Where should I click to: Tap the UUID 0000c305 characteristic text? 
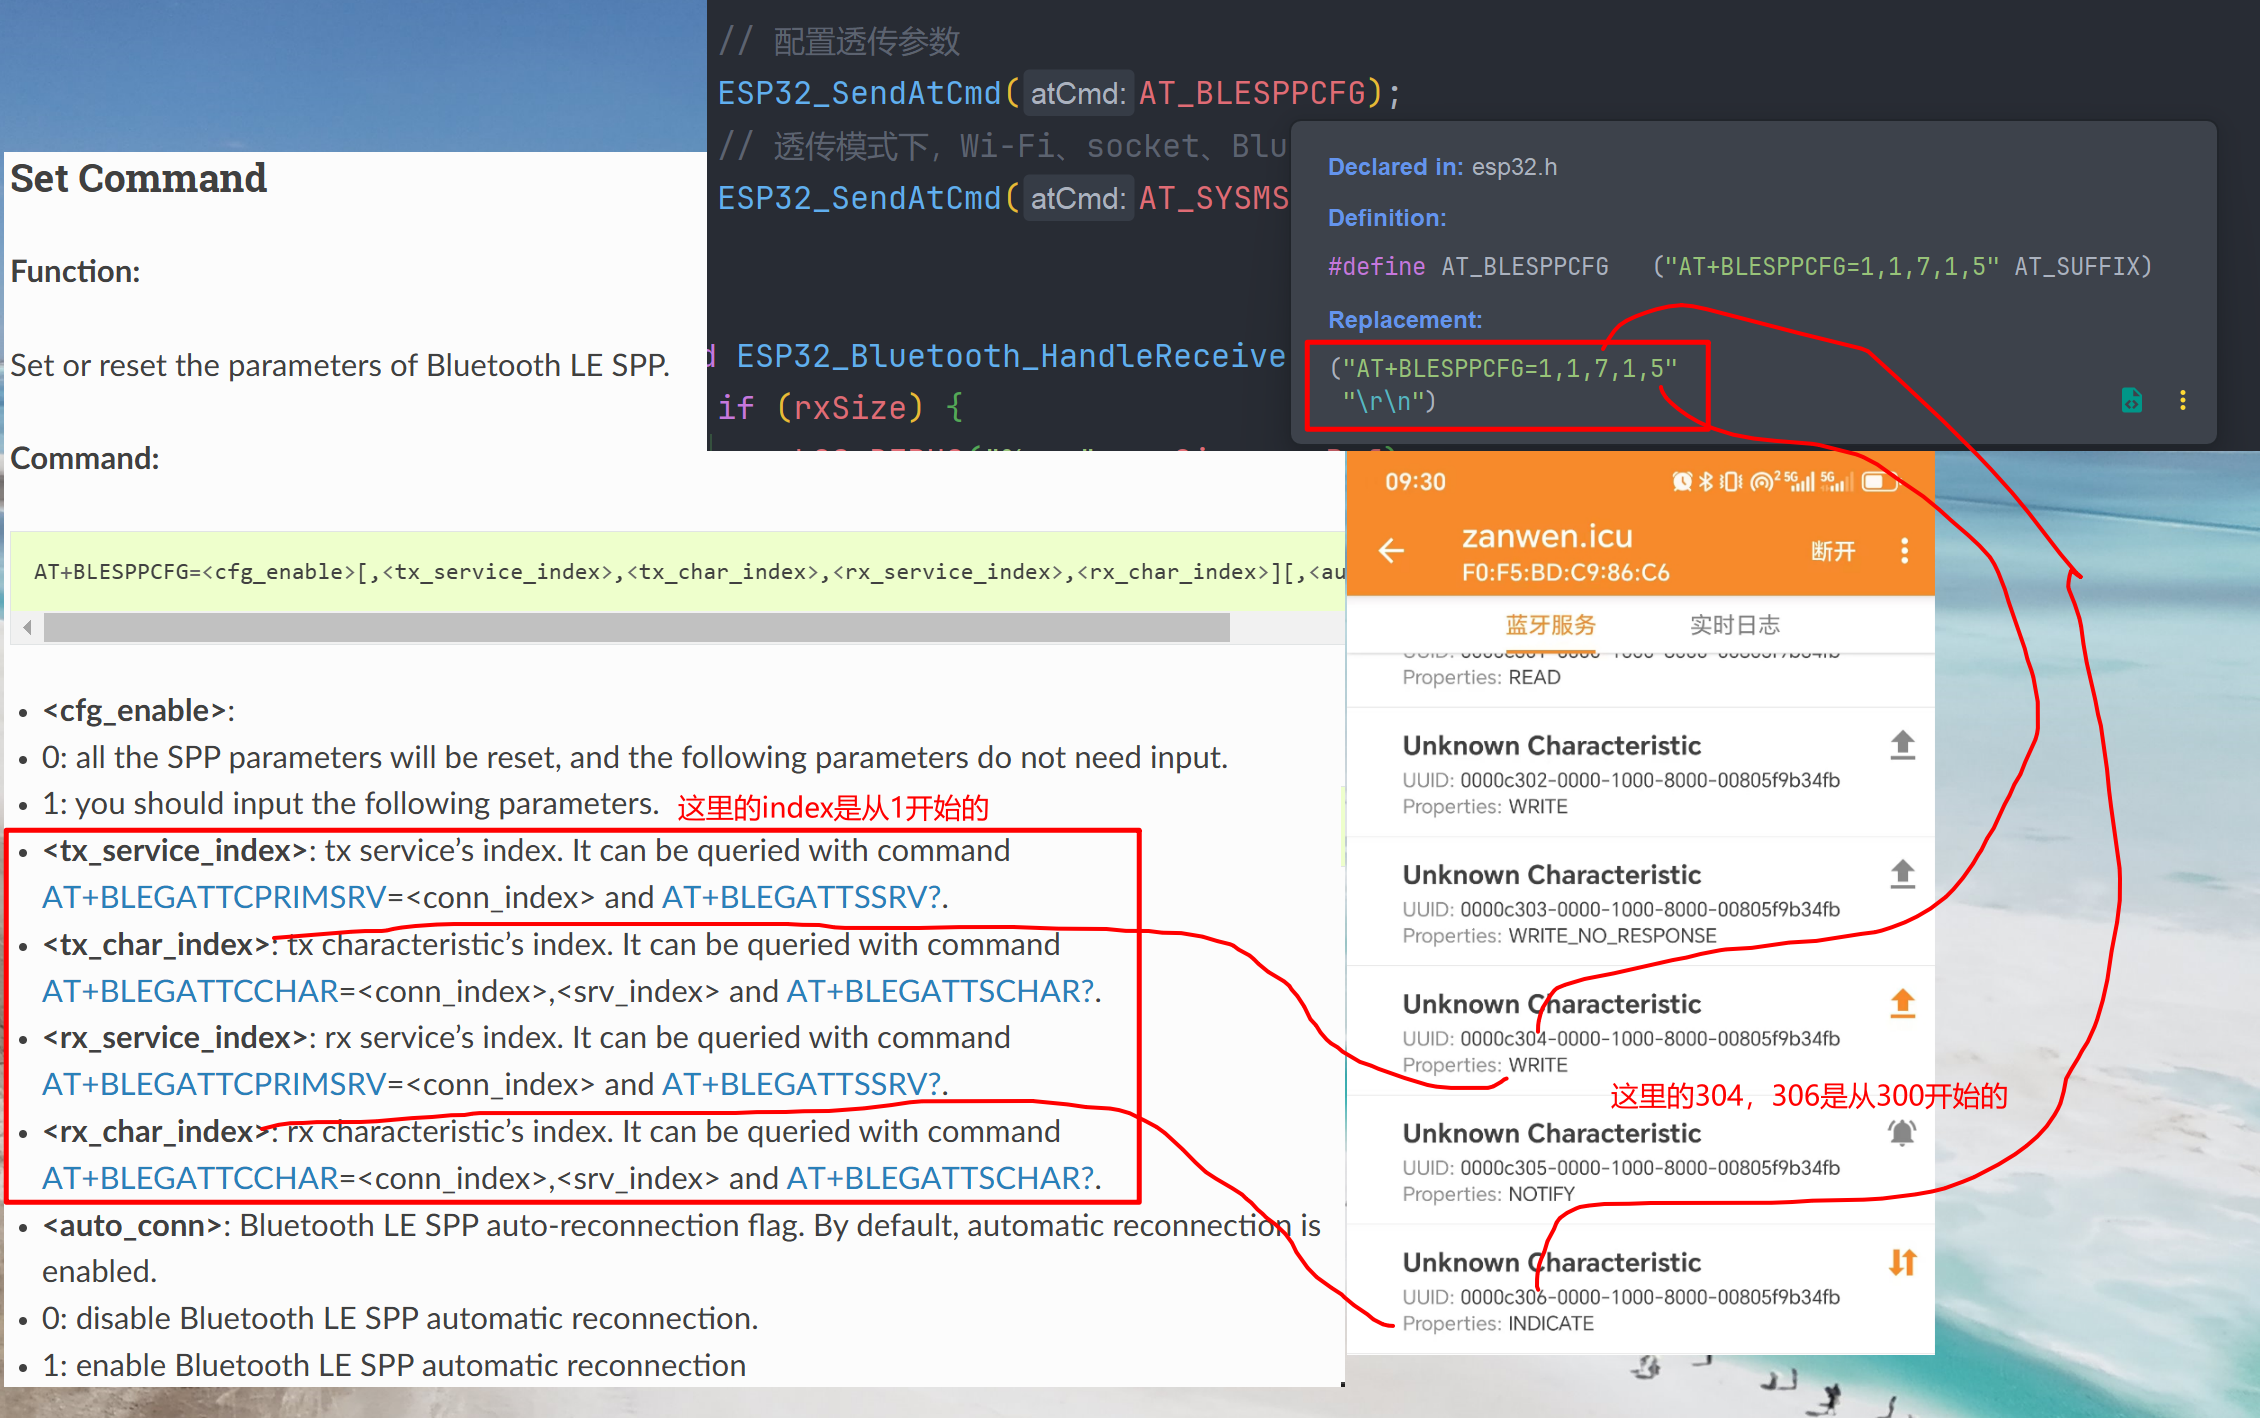(x=1621, y=1167)
